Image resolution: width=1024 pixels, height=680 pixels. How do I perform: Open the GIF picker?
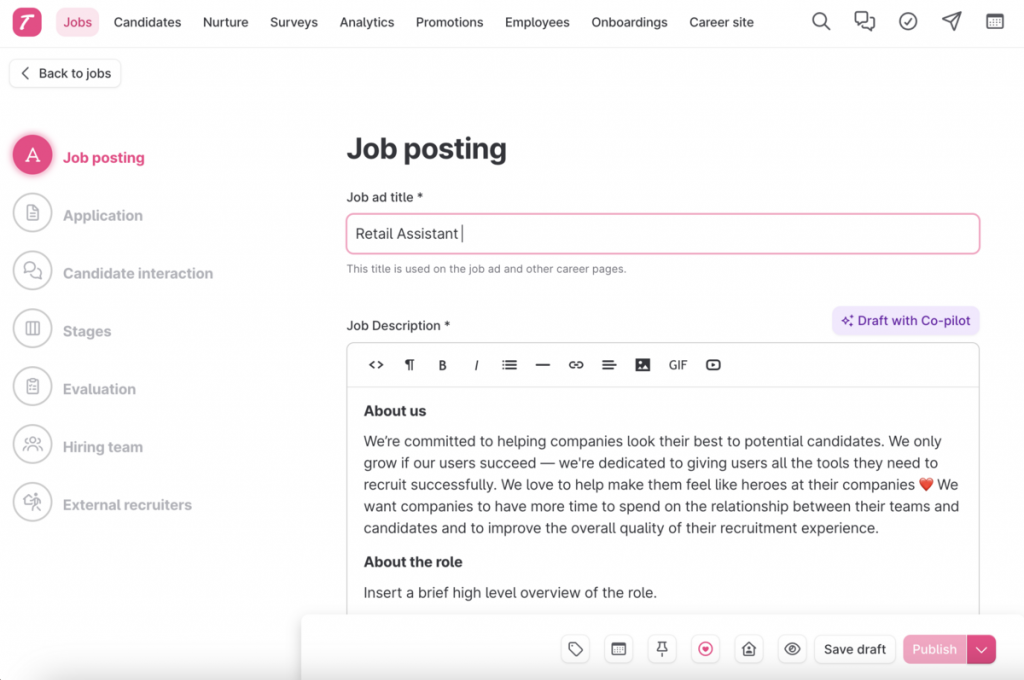[677, 365]
